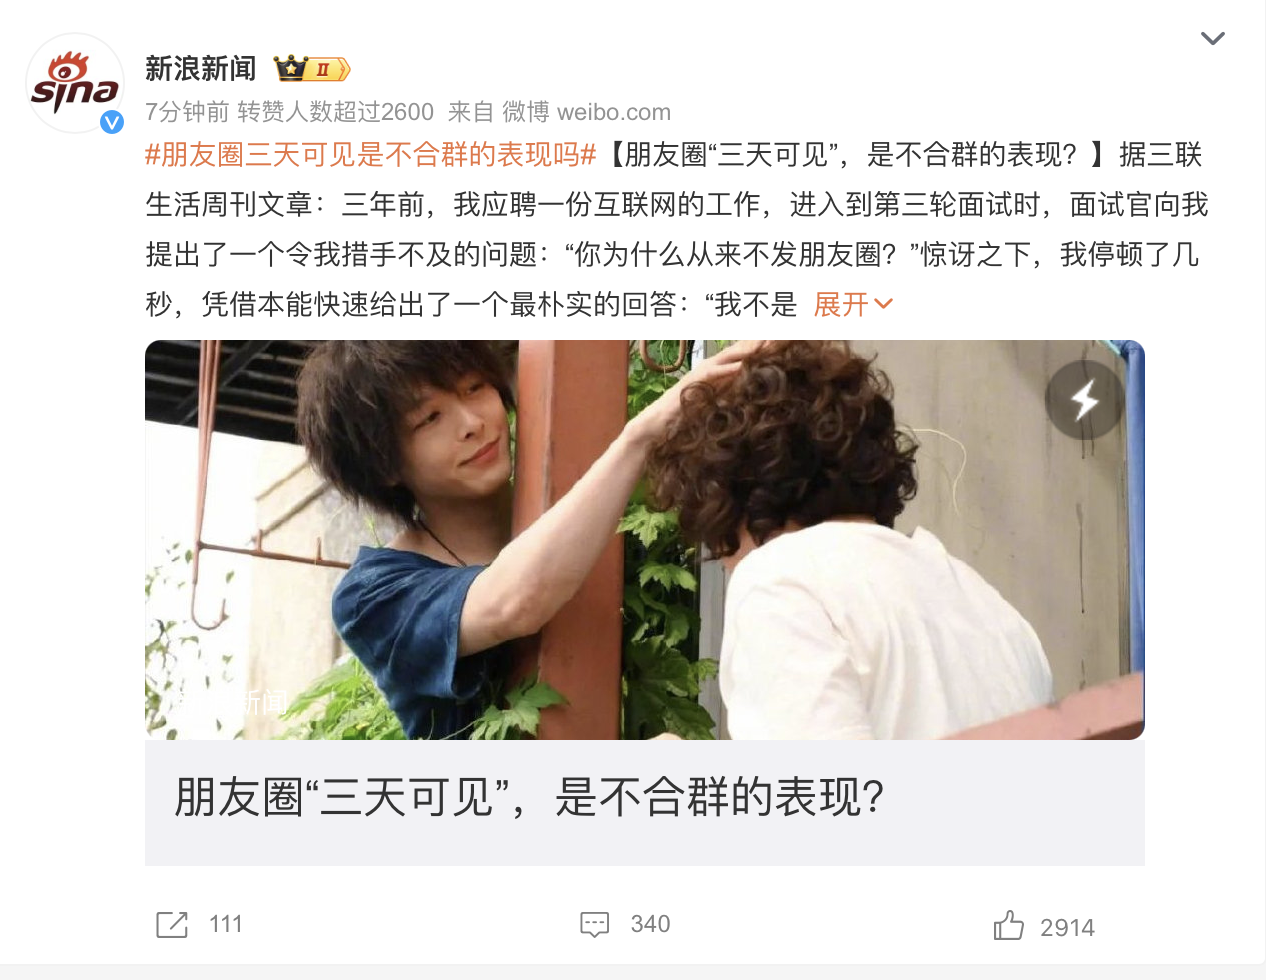The width and height of the screenshot is (1266, 980).
Task: Open post options chevron at top right
Action: click(x=1213, y=39)
